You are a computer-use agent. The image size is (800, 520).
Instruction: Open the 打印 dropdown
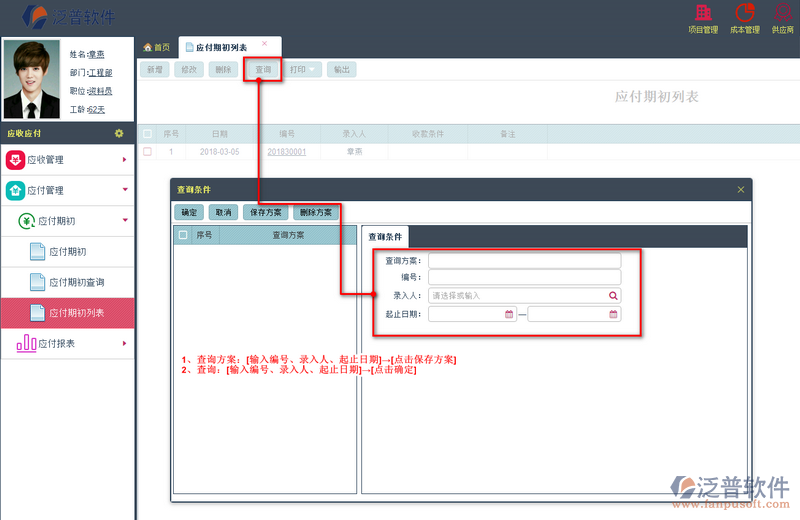[303, 69]
